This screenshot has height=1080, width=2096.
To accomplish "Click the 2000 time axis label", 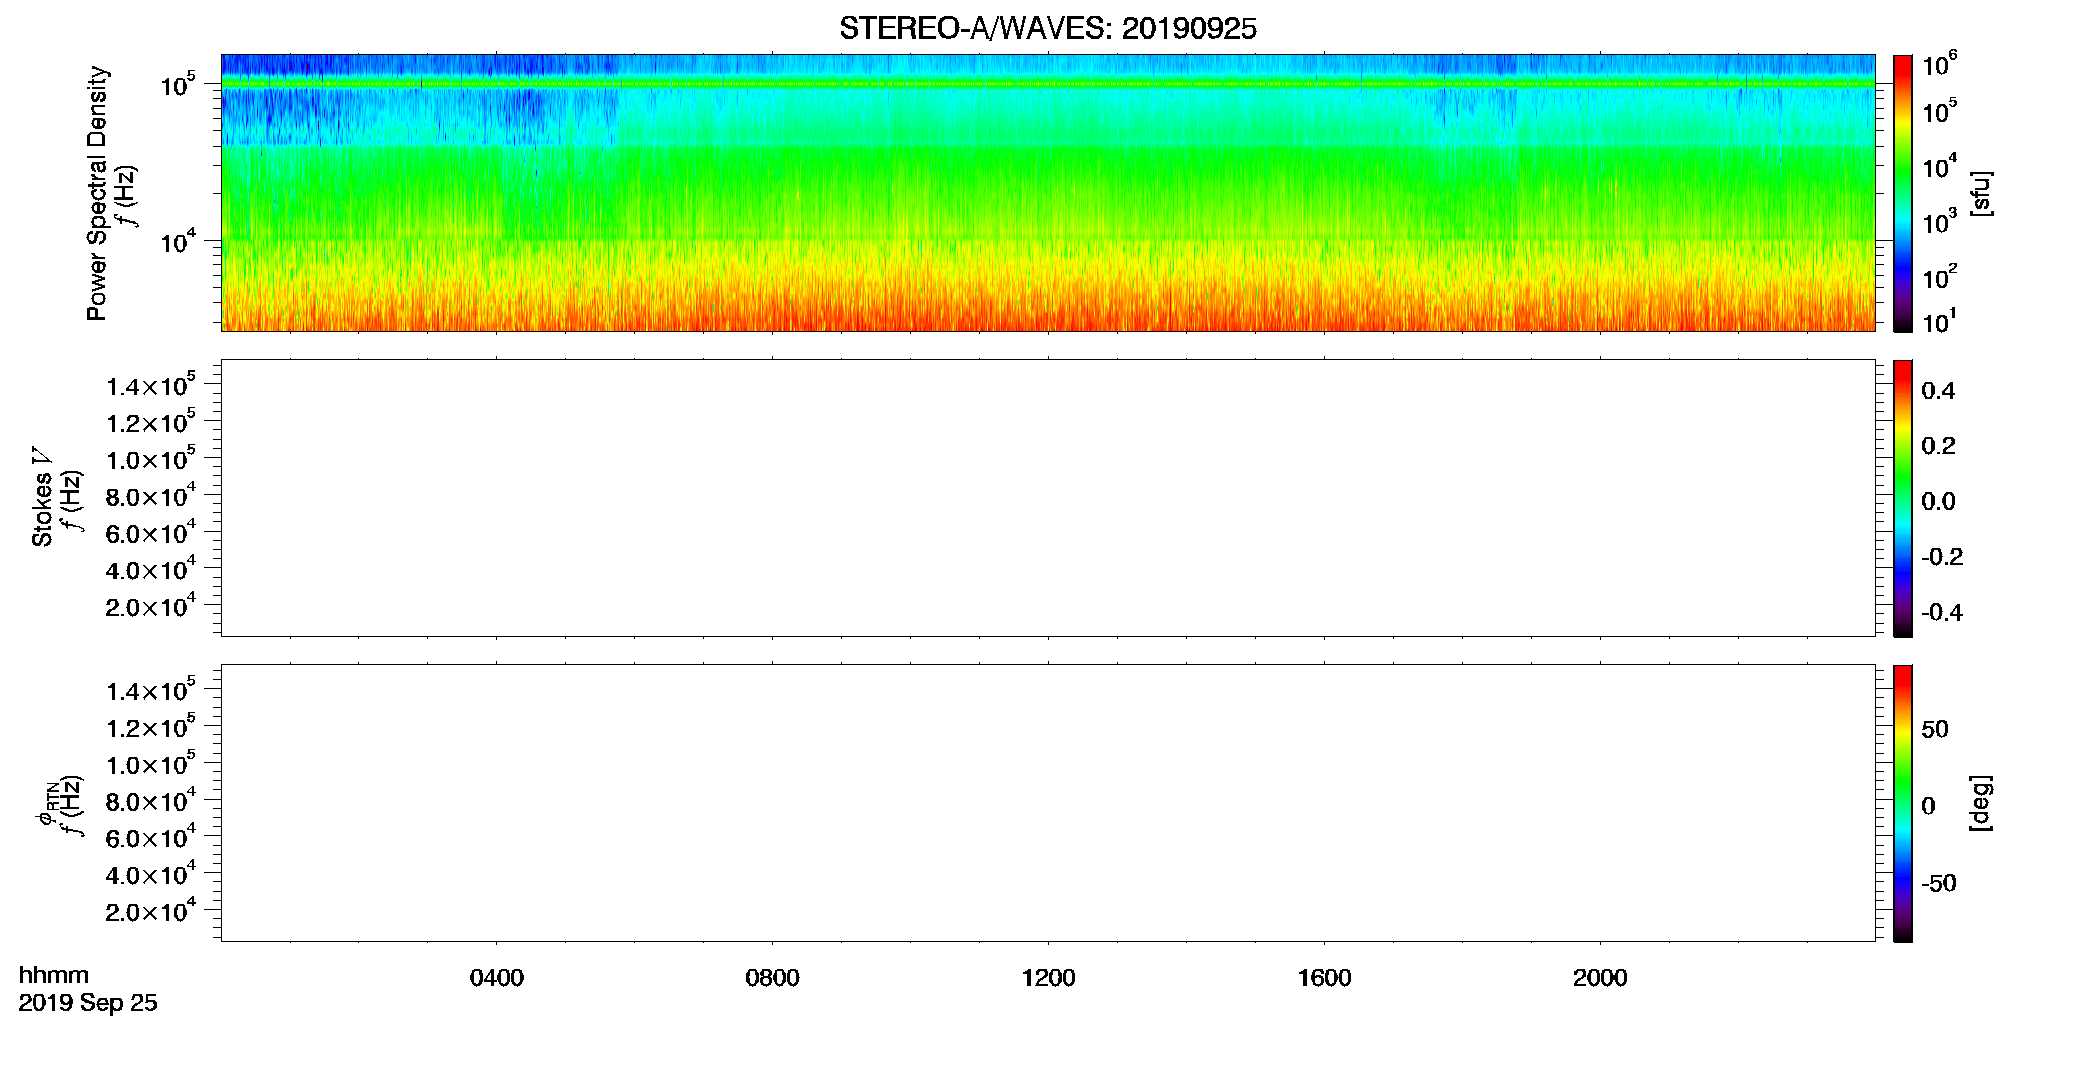I will tap(1600, 978).
